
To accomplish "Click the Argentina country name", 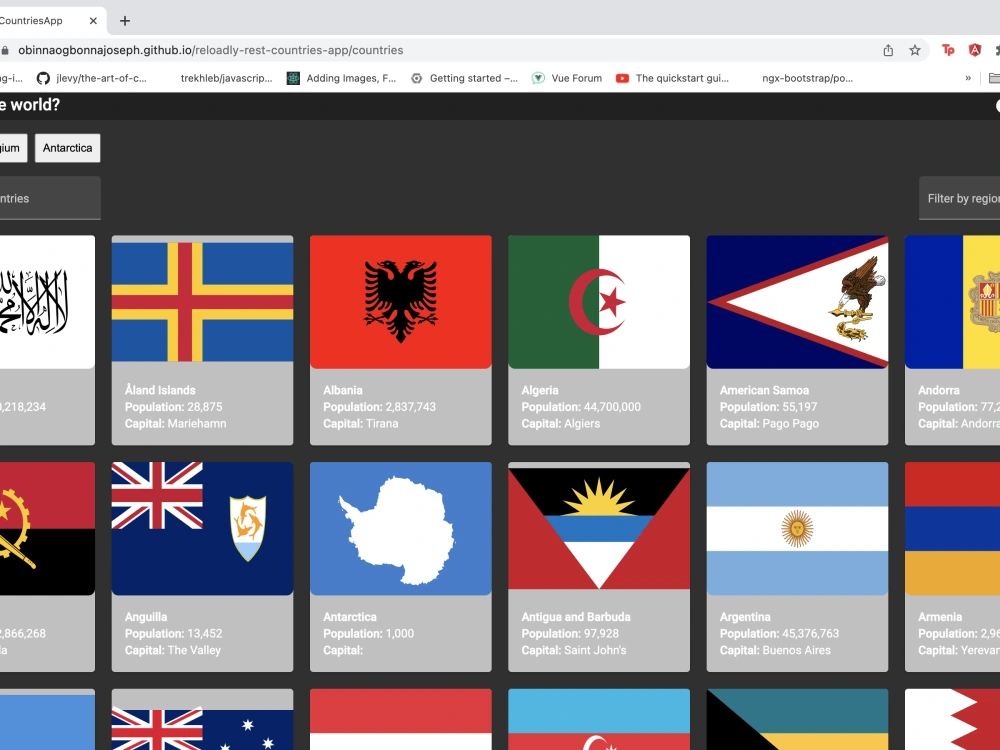I will pos(745,617).
